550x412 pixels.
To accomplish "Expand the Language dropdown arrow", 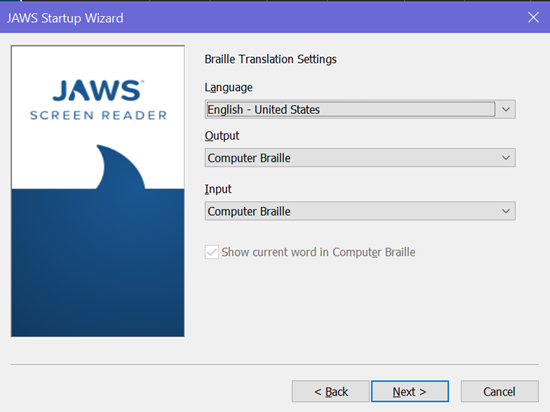I will click(505, 109).
